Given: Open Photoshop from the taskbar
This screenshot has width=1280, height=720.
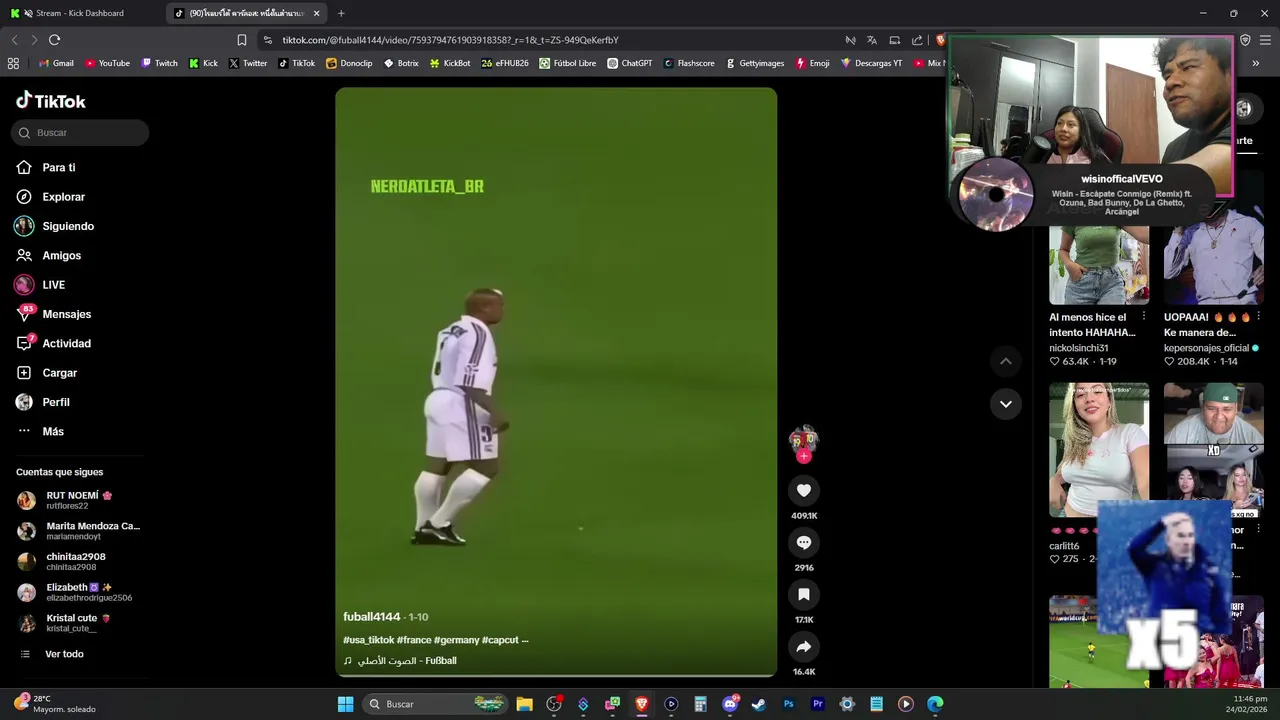Looking at the screenshot, I should click(x=788, y=704).
